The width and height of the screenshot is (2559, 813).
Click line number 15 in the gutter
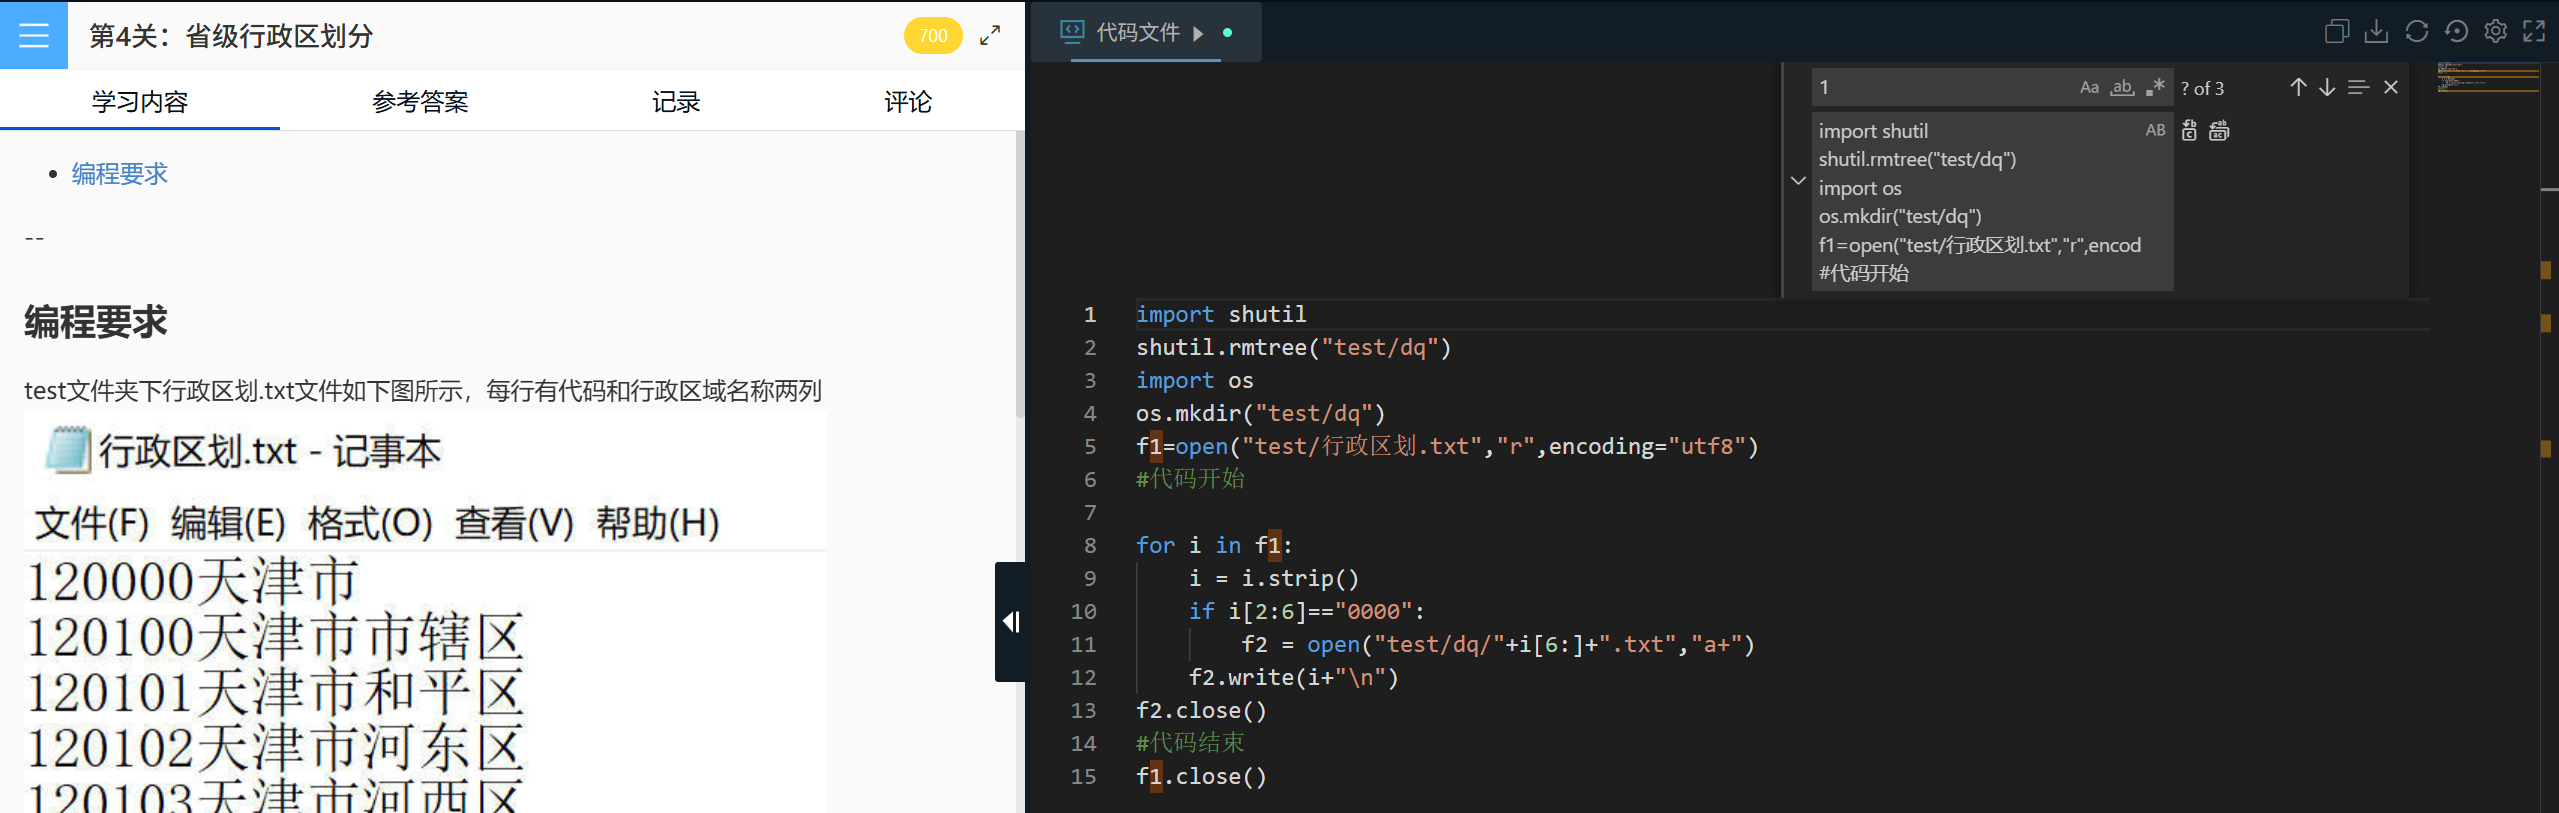tap(1083, 776)
